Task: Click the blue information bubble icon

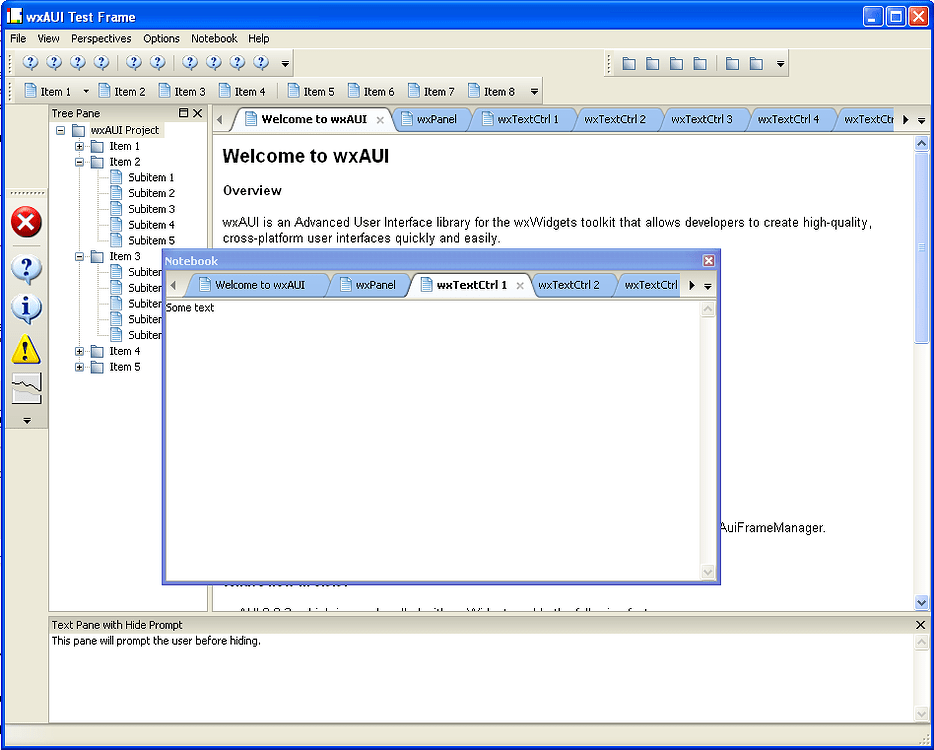Action: [x=26, y=309]
